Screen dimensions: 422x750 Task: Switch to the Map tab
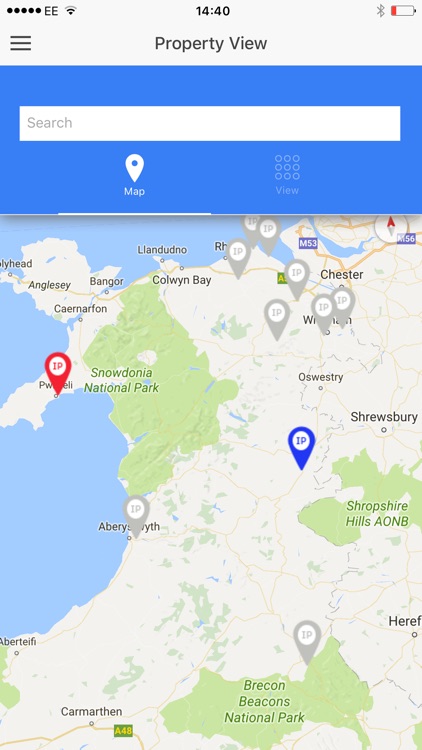(134, 175)
